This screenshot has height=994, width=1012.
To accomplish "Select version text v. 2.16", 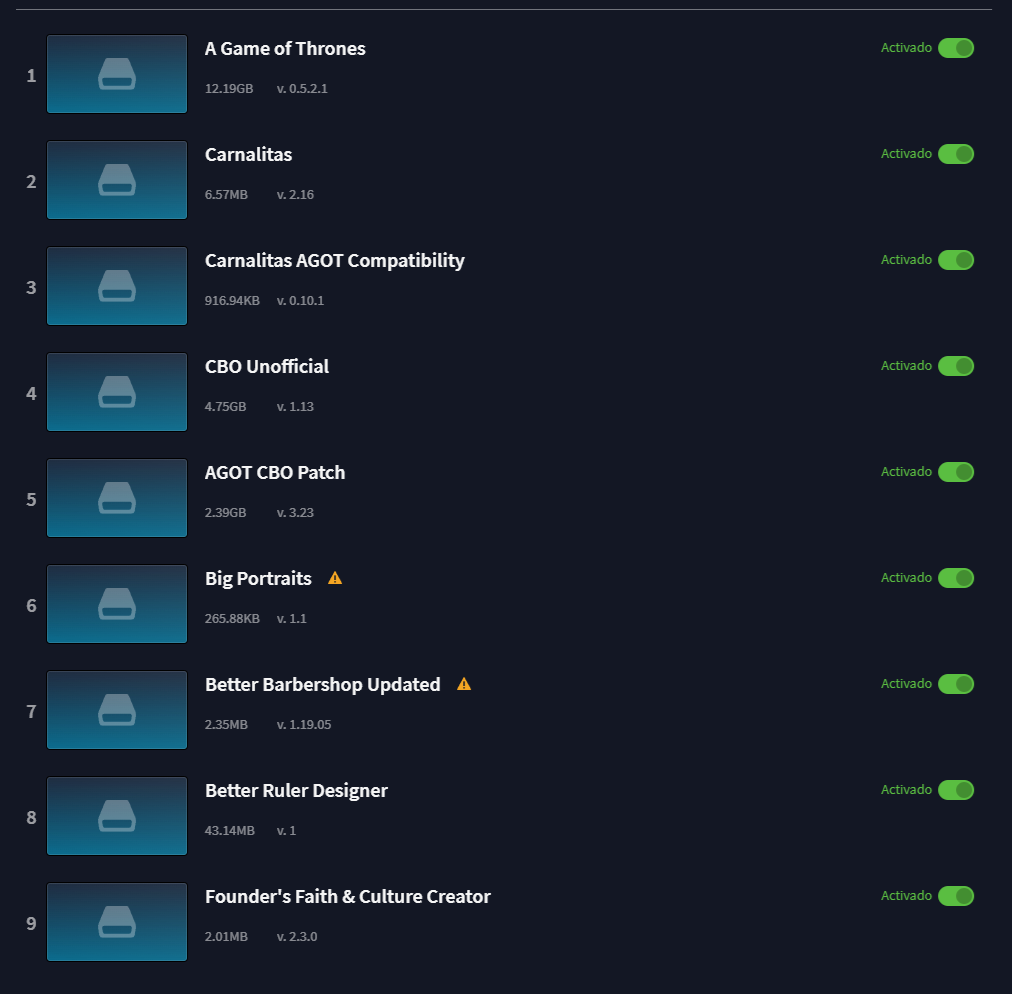I will [296, 194].
